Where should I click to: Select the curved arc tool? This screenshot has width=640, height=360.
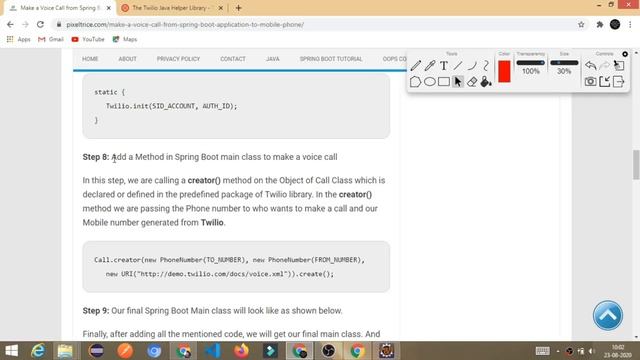pyautogui.click(x=472, y=65)
